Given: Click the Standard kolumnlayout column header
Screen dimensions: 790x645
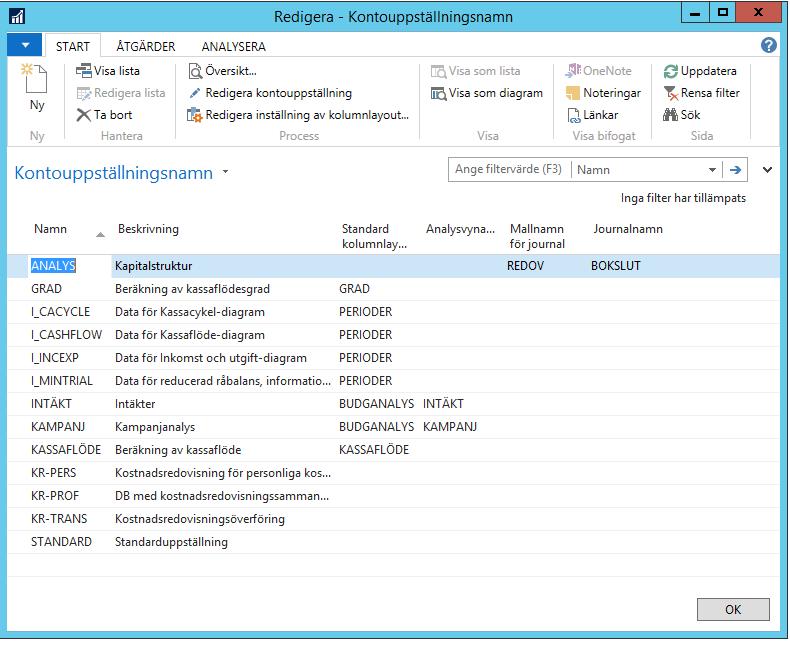Looking at the screenshot, I should [374, 236].
